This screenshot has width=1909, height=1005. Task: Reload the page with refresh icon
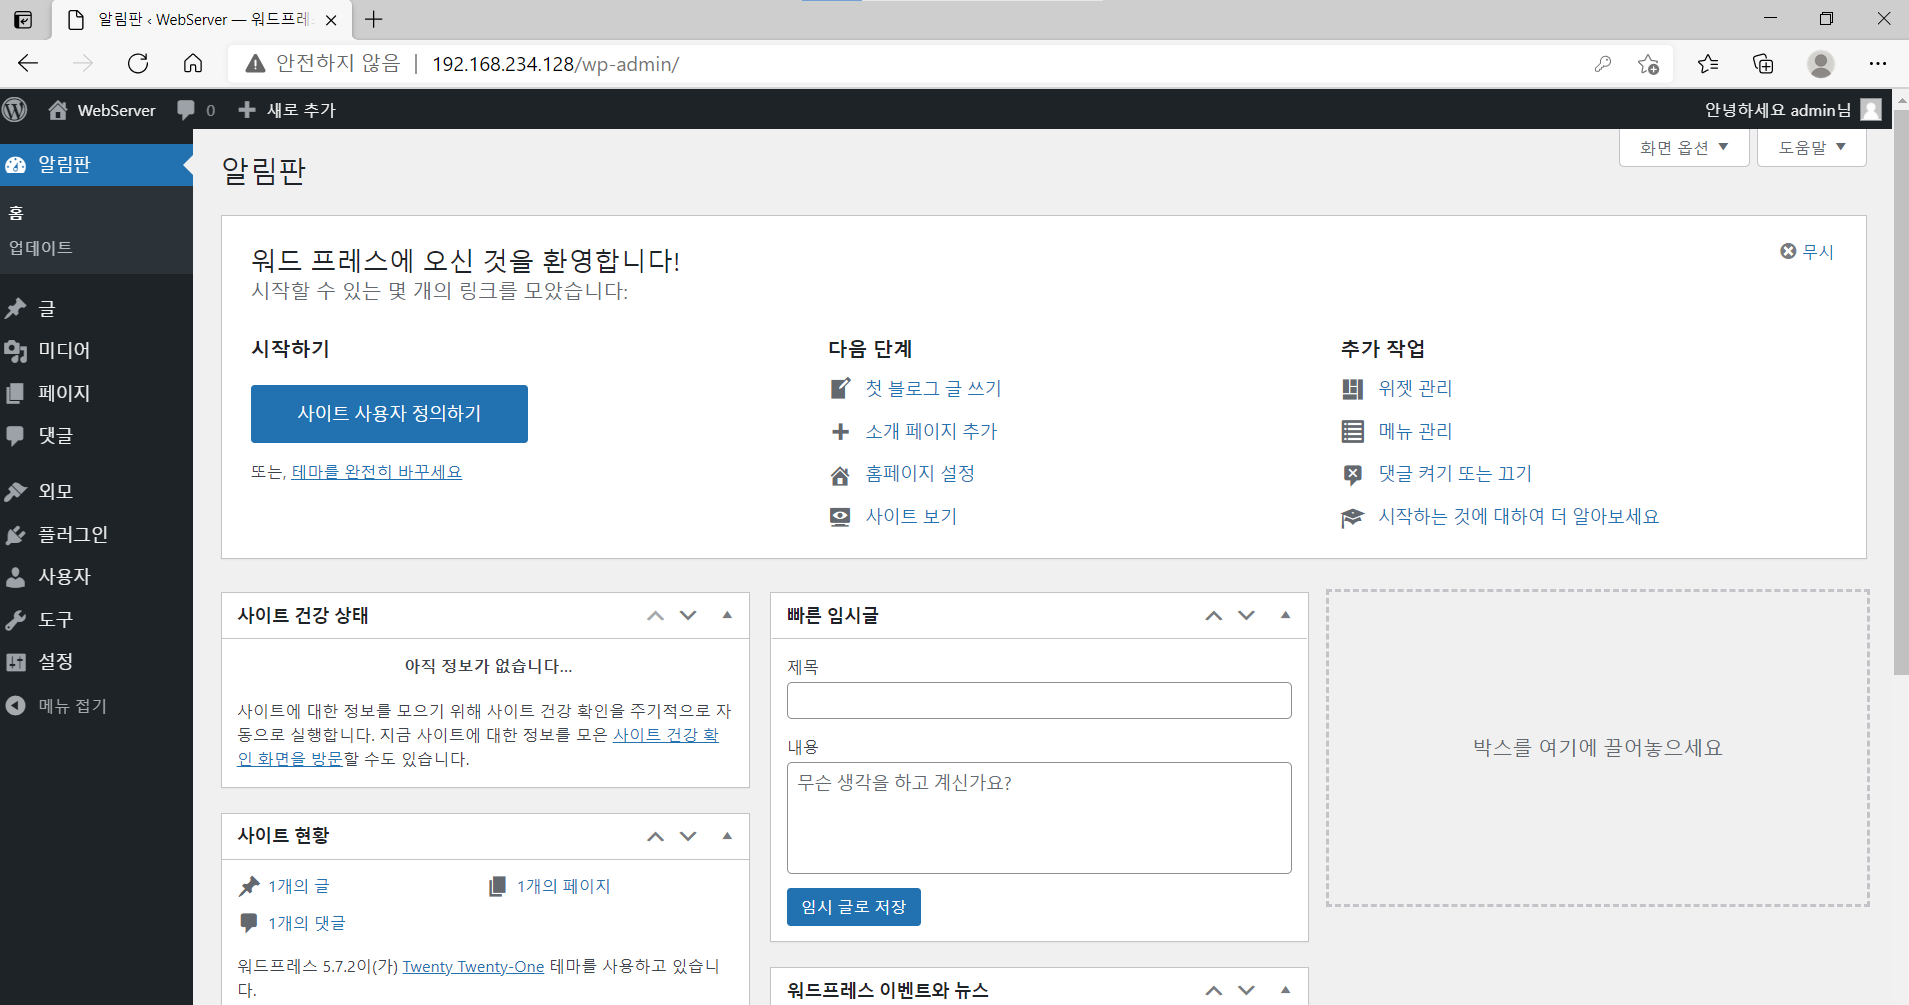pyautogui.click(x=138, y=64)
